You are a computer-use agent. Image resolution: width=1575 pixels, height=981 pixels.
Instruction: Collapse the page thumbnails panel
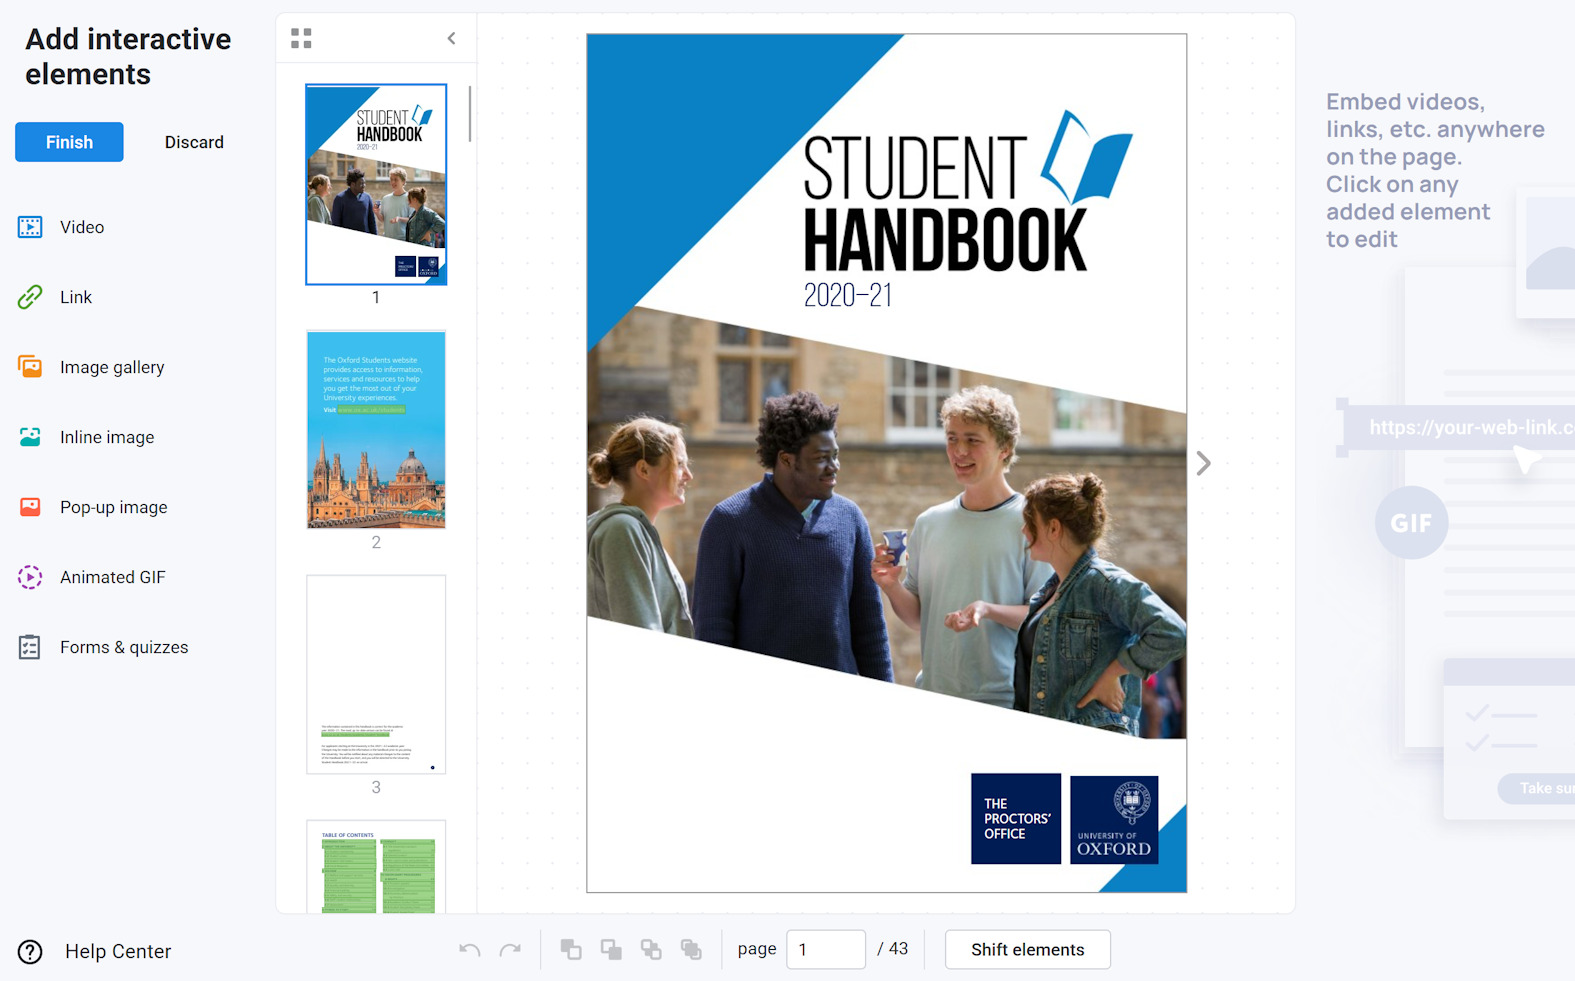point(451,39)
